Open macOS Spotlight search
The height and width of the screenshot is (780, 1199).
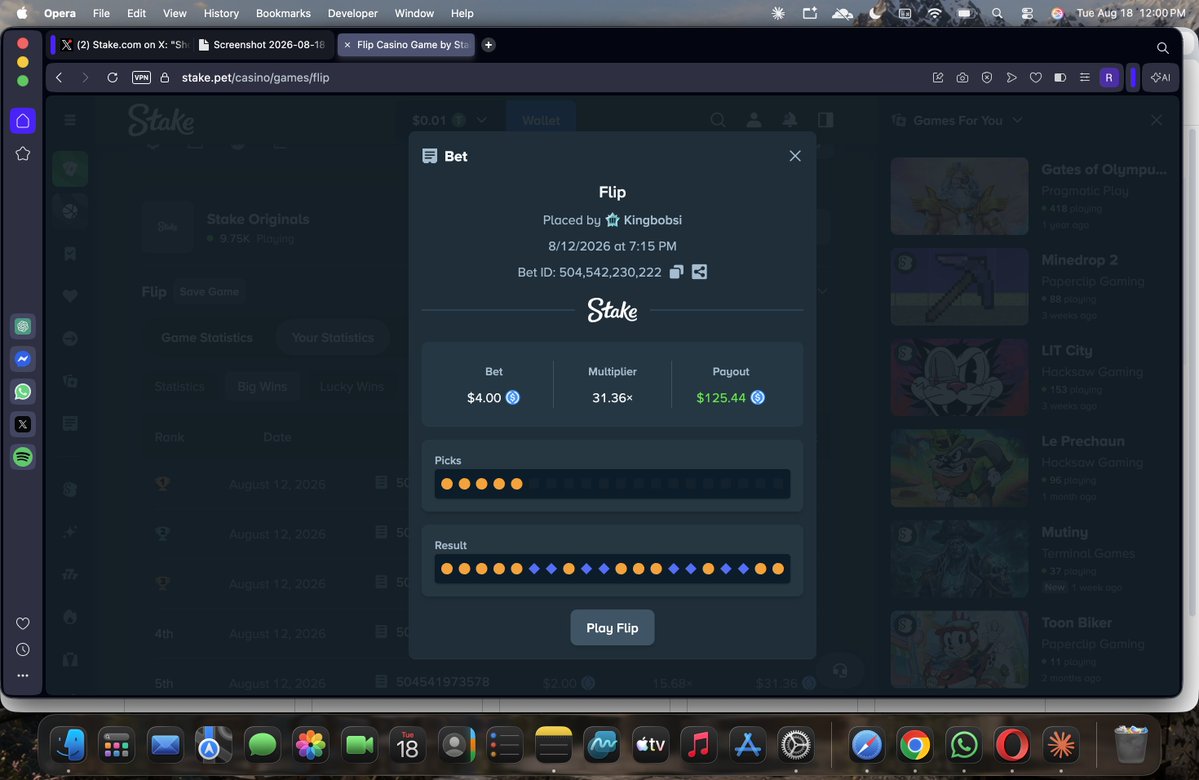[996, 13]
